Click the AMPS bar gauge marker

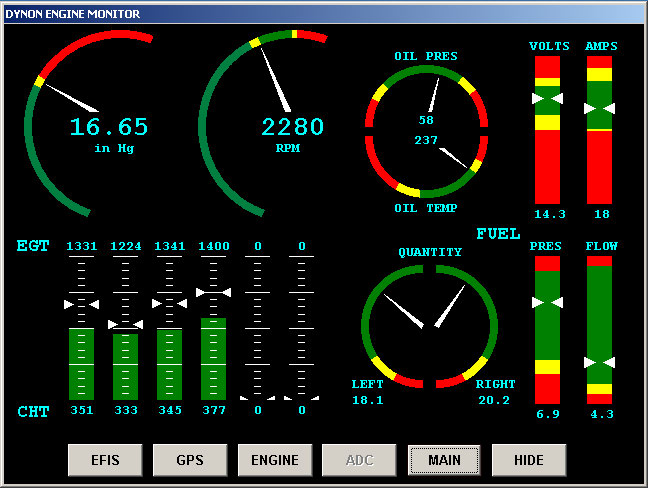[x=599, y=109]
